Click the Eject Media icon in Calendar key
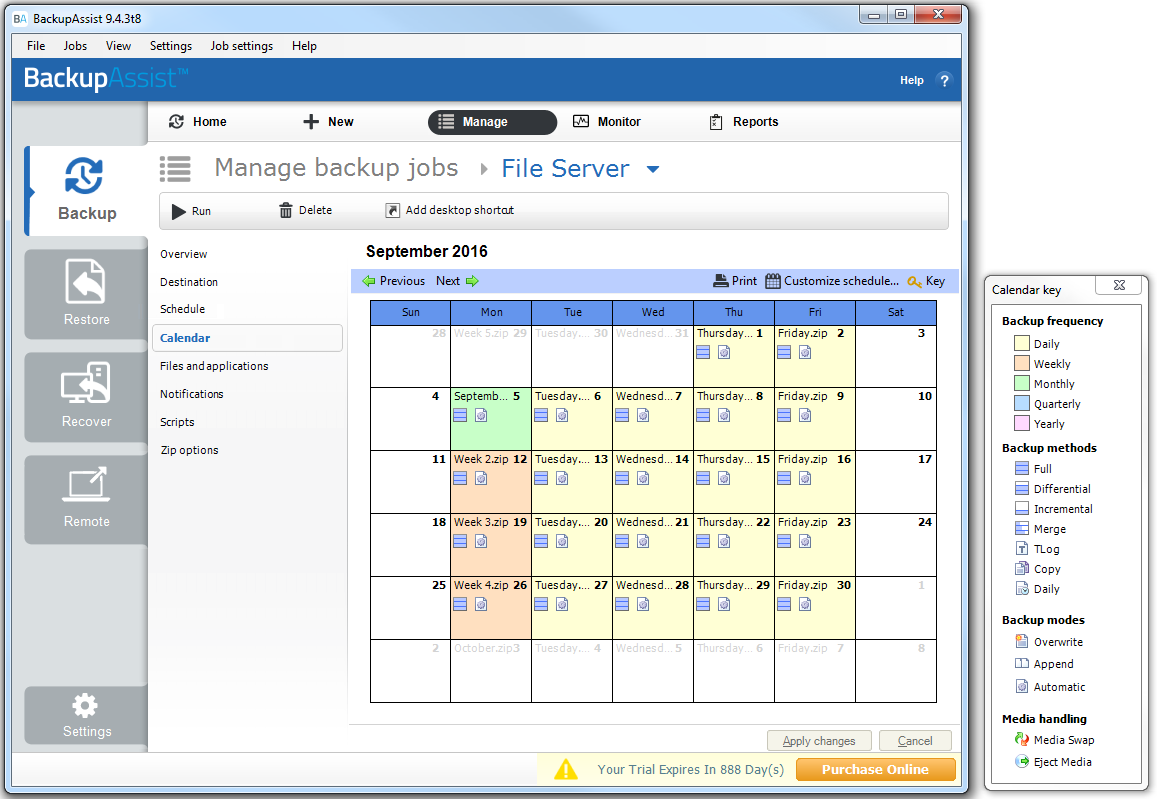 click(1021, 761)
